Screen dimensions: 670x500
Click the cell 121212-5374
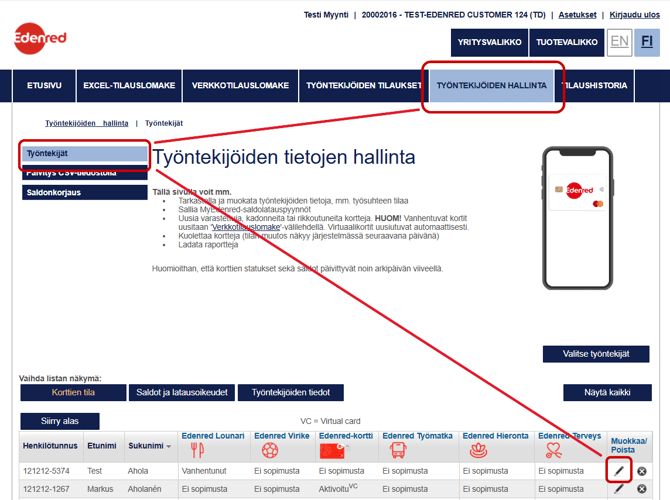click(46, 471)
